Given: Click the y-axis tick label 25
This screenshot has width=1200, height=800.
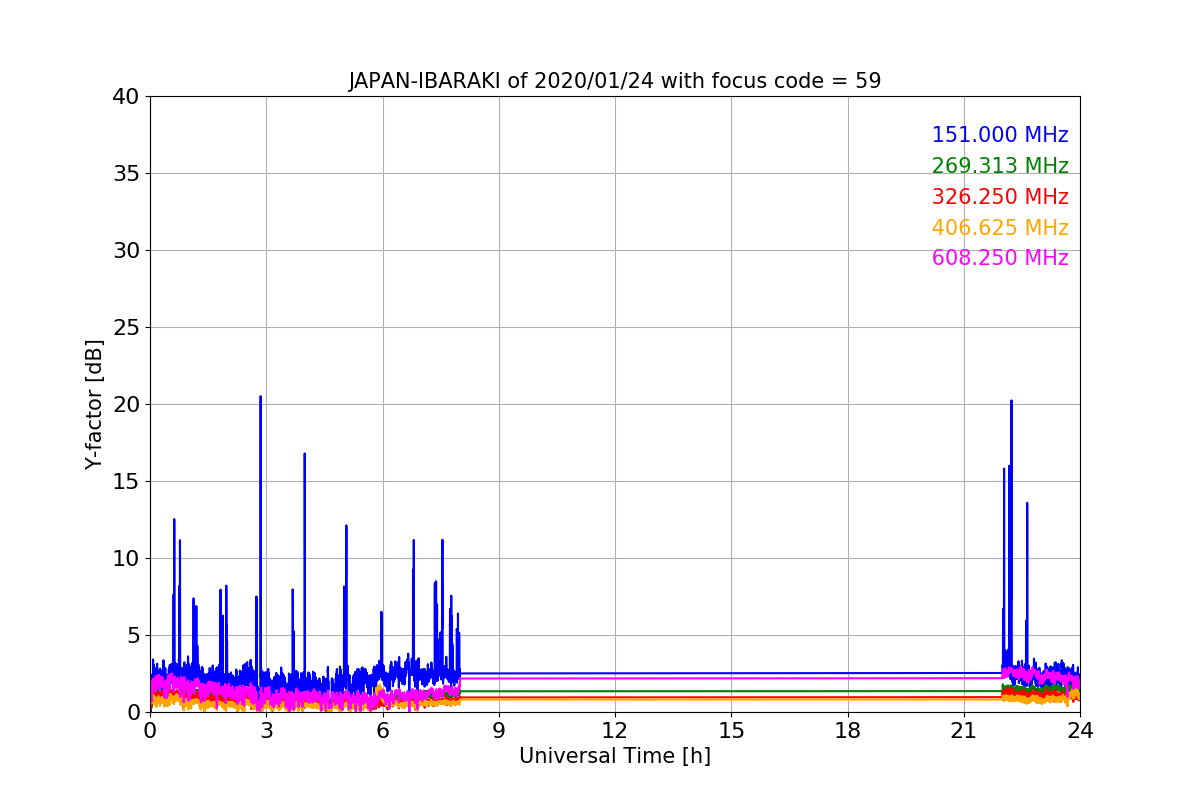Looking at the screenshot, I should pyautogui.click(x=125, y=328).
